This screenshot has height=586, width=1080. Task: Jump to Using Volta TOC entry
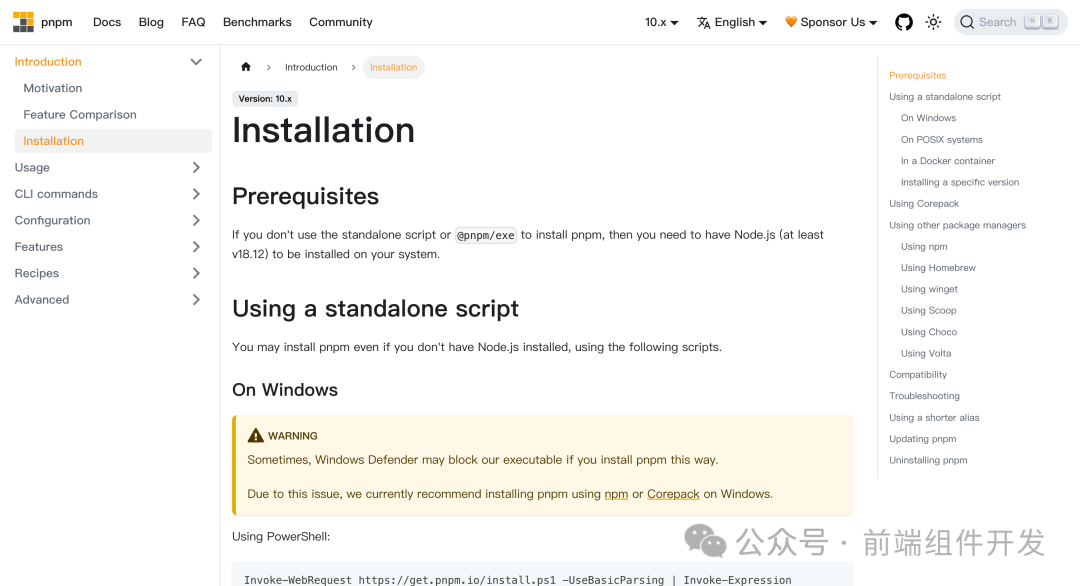click(x=926, y=353)
